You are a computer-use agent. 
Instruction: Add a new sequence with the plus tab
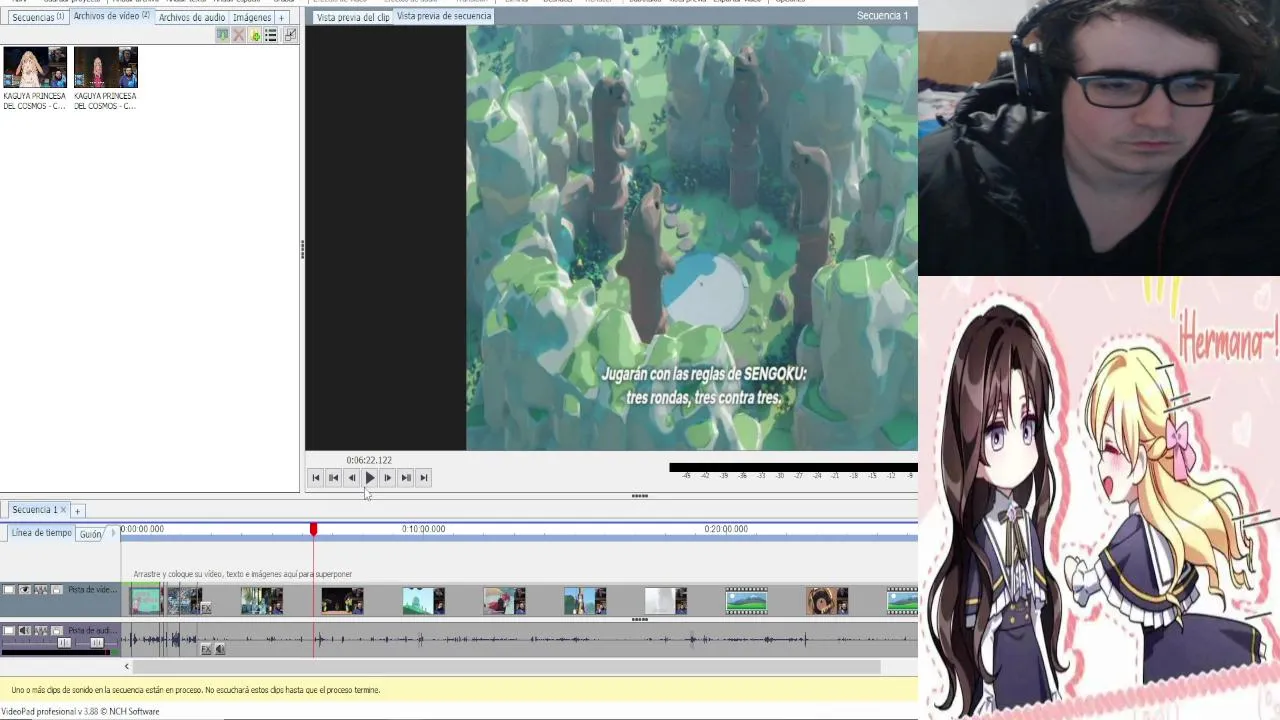click(77, 510)
